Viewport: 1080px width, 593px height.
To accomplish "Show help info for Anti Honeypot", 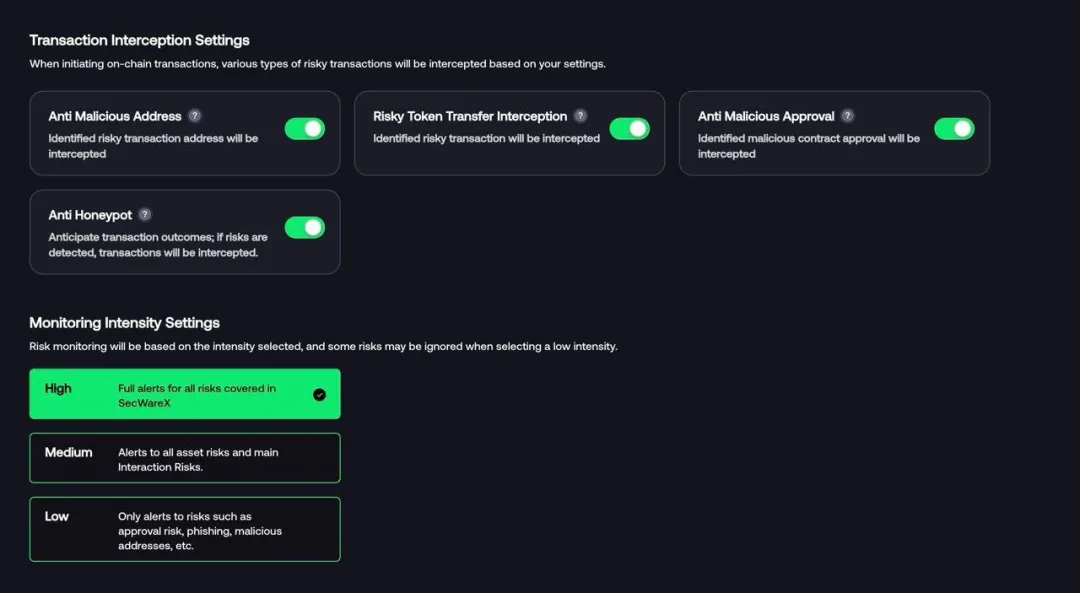I will (x=145, y=215).
